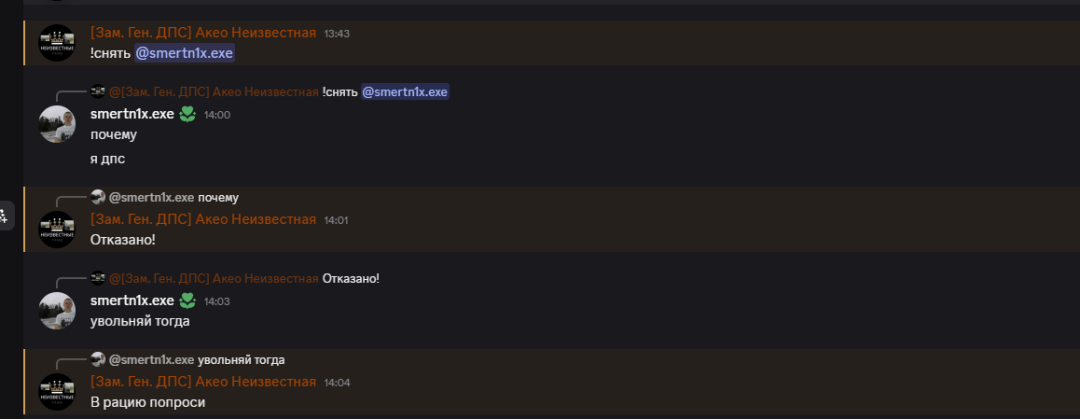Viewport: 1080px width, 419px height.
Task: Click the @smertn1x.exe mention in the 13:43 message
Action: coord(184,54)
